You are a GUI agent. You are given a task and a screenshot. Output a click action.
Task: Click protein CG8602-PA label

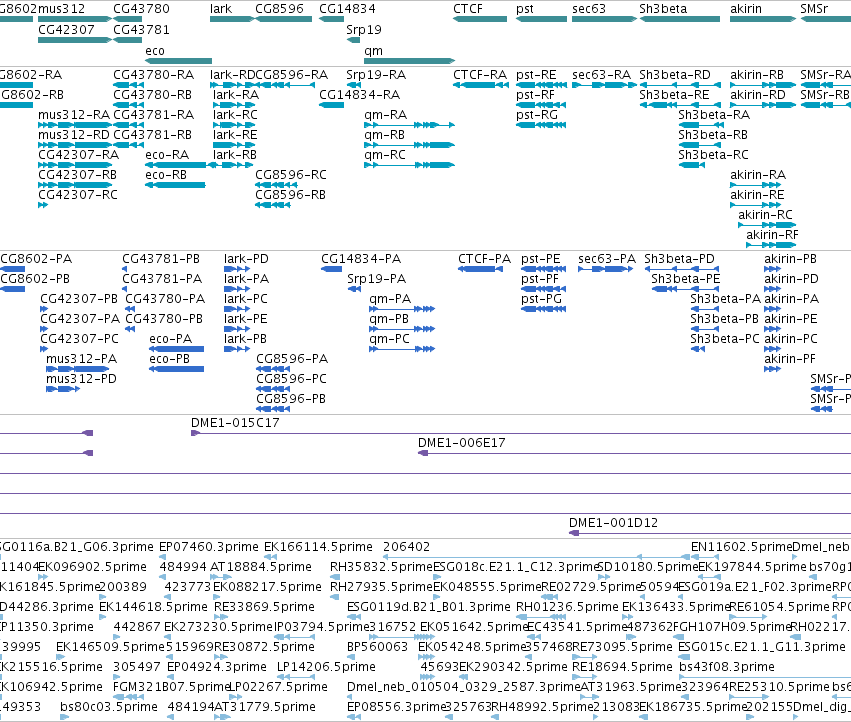tap(36, 258)
